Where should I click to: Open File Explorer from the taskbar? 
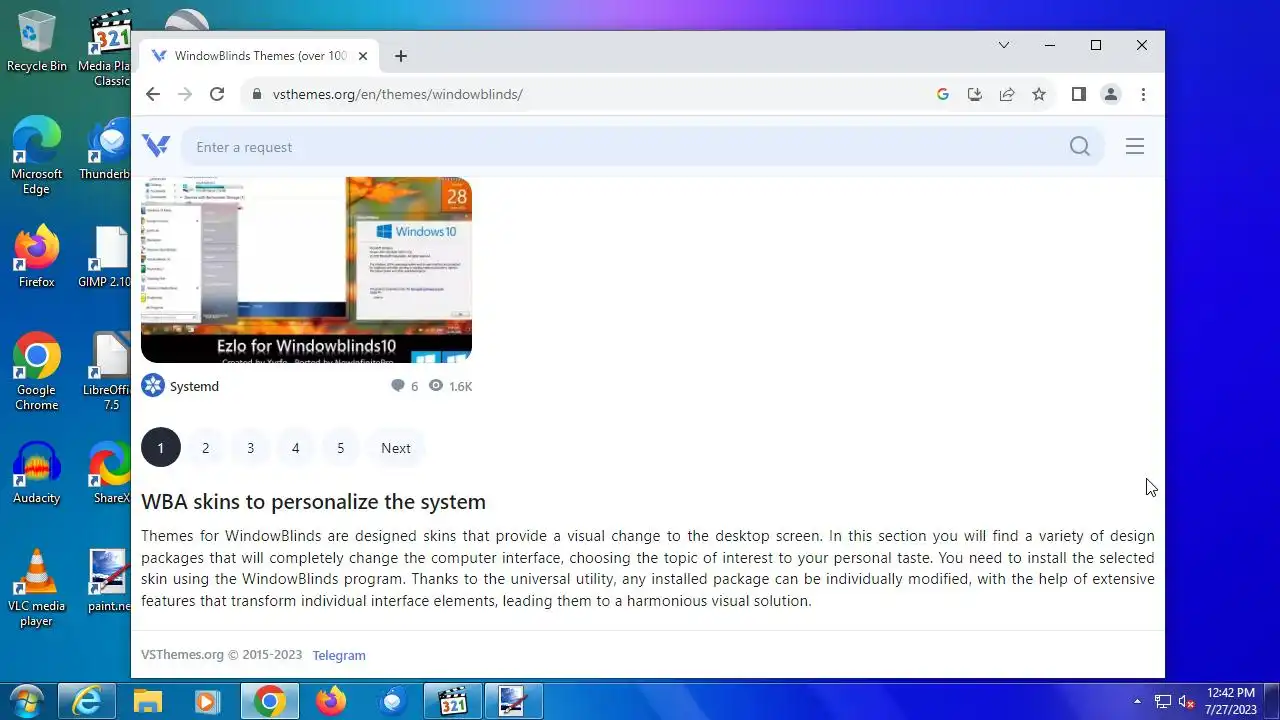pyautogui.click(x=148, y=701)
